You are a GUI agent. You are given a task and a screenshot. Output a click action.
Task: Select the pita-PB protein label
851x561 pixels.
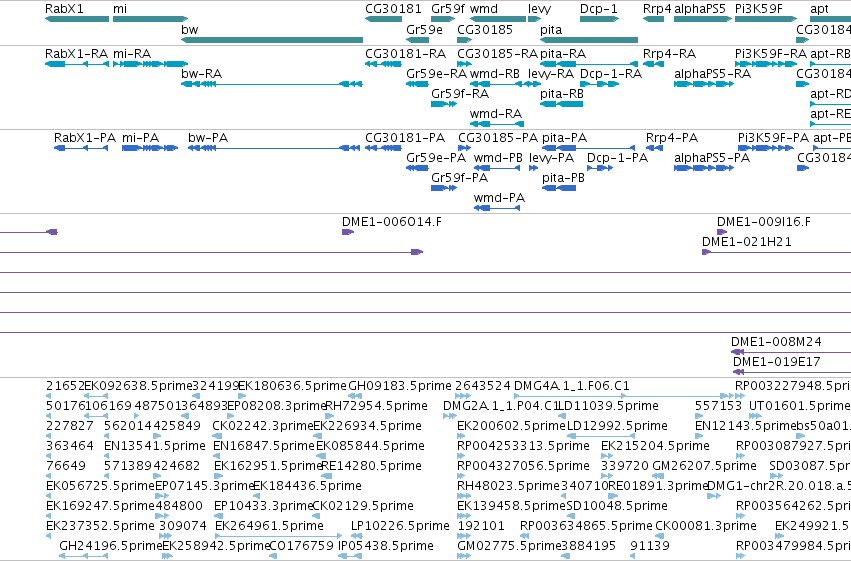563,178
